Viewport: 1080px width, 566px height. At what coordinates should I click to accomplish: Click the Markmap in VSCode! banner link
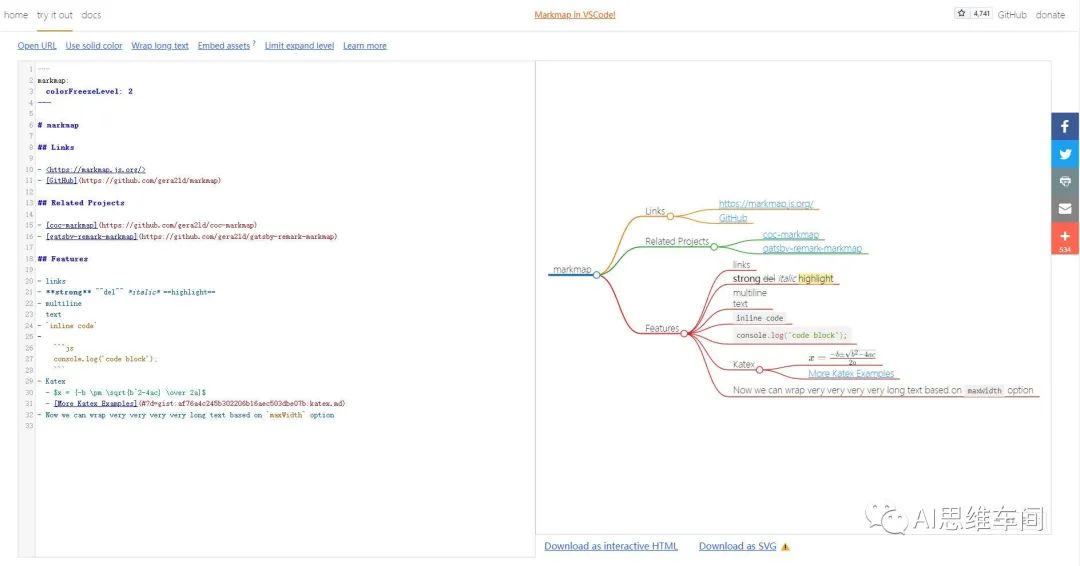575,14
